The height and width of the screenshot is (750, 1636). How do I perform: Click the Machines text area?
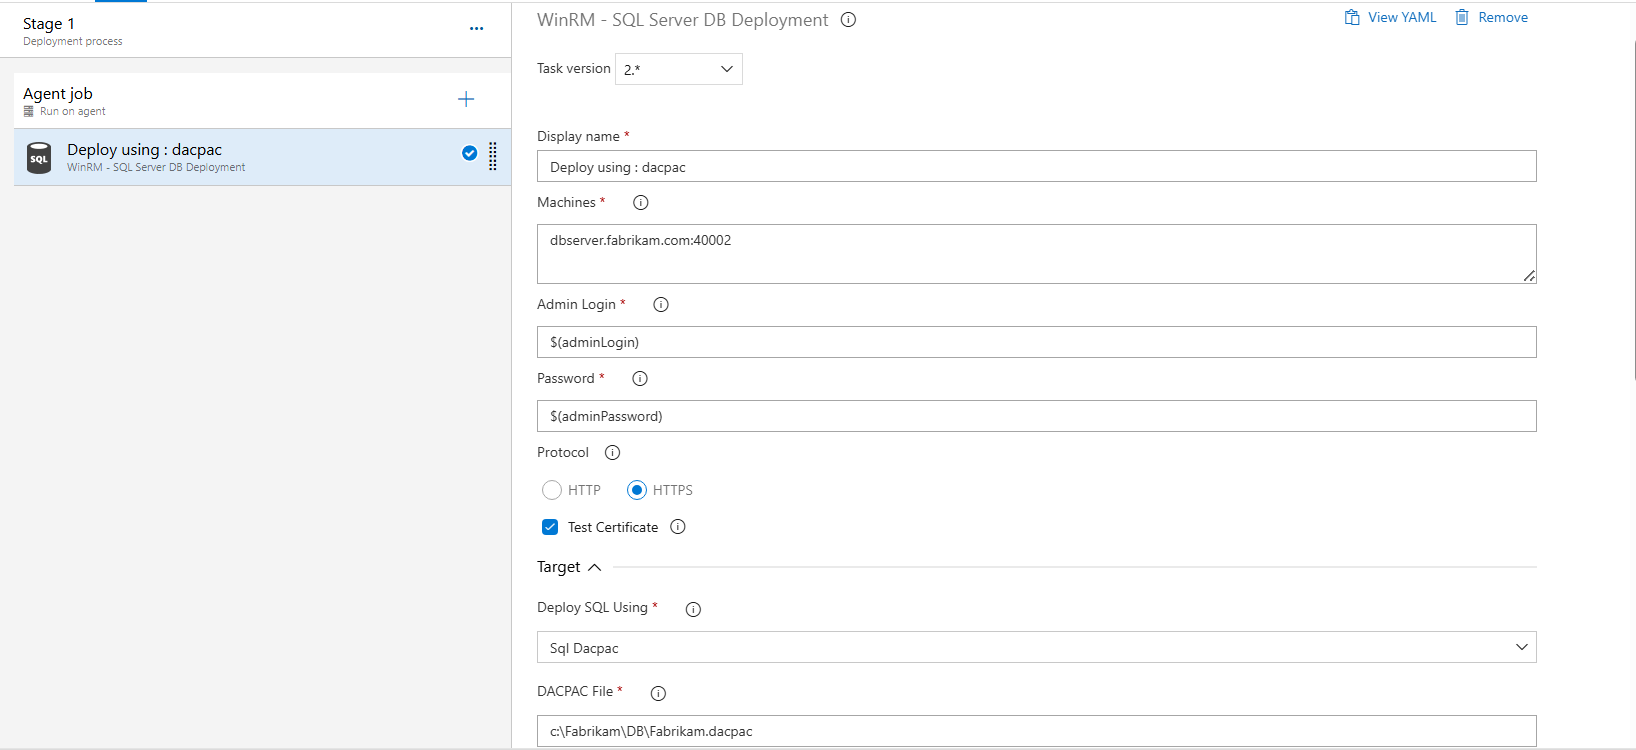(1036, 254)
